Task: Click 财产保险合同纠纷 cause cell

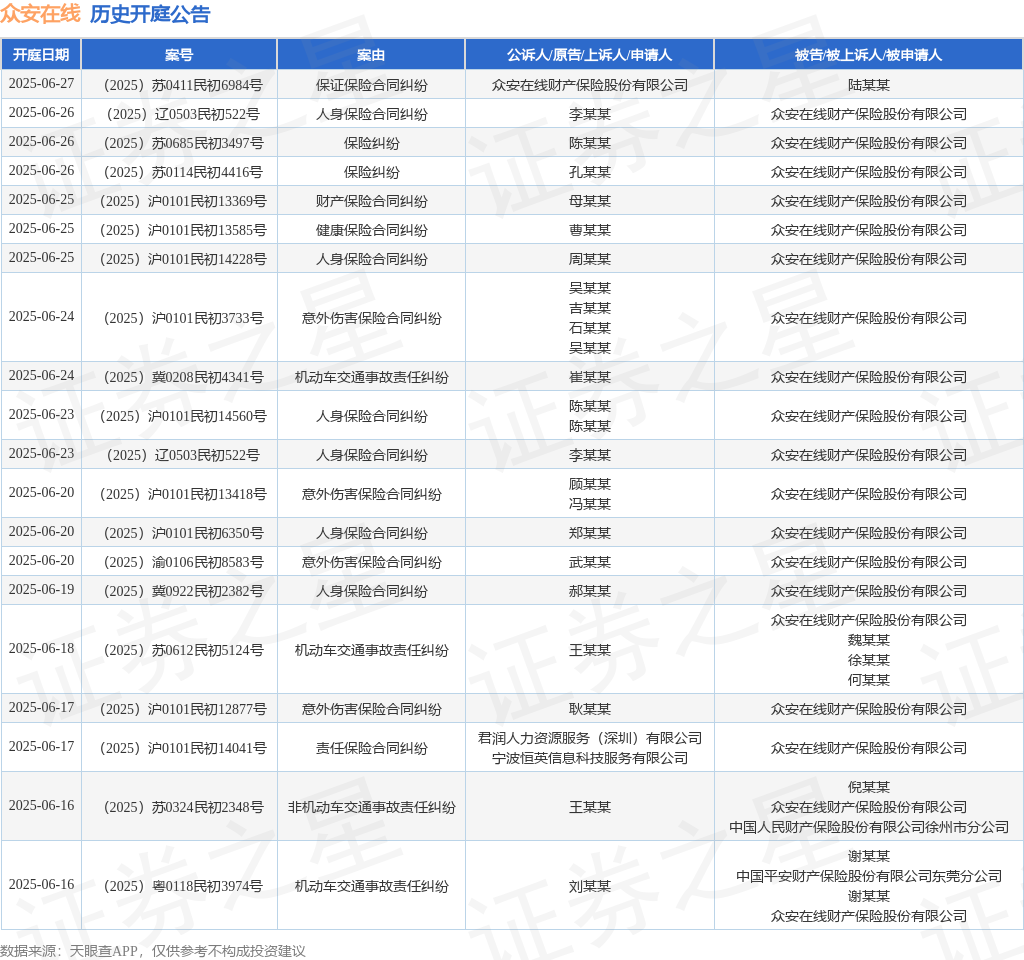Action: [x=372, y=201]
